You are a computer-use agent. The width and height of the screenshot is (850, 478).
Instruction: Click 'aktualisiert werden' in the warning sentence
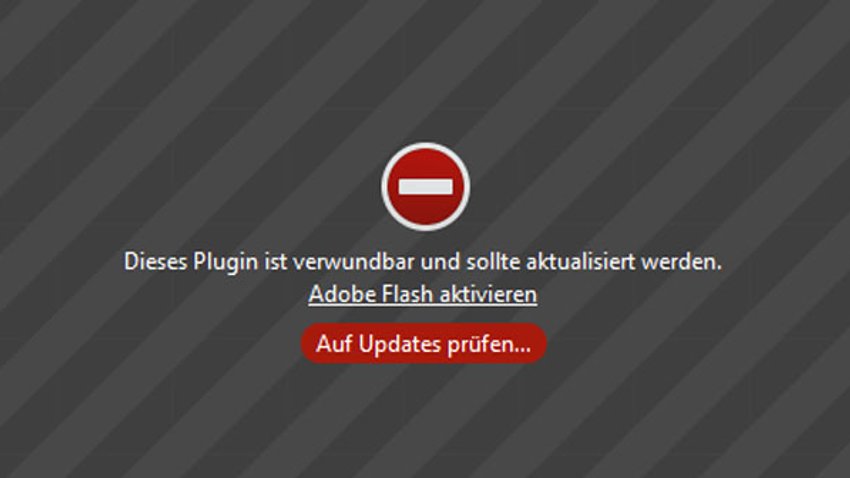(x=624, y=262)
